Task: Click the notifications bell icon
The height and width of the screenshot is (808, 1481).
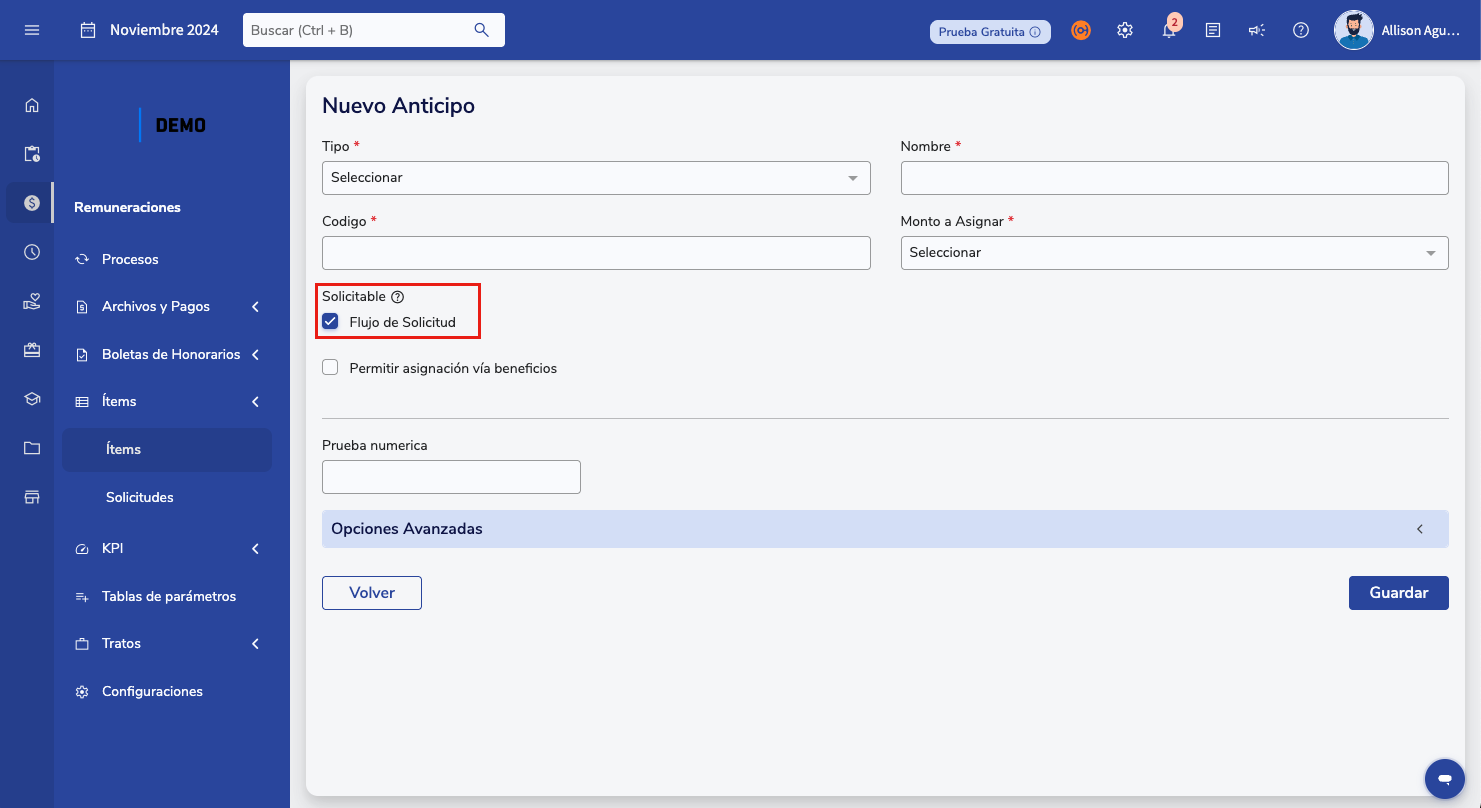Action: point(1168,31)
